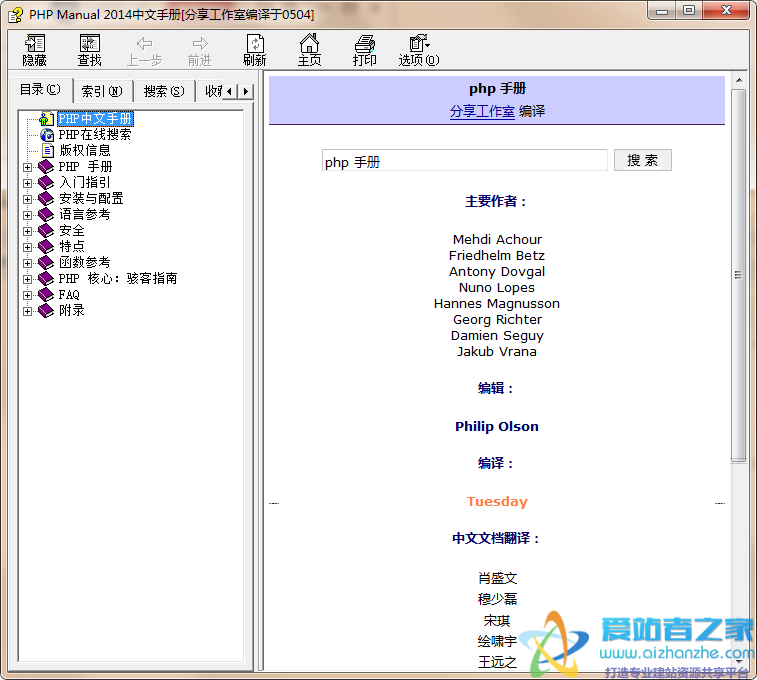Click the Forward (前进) arrow icon
Viewport: 757px width, 680px height.
200,44
